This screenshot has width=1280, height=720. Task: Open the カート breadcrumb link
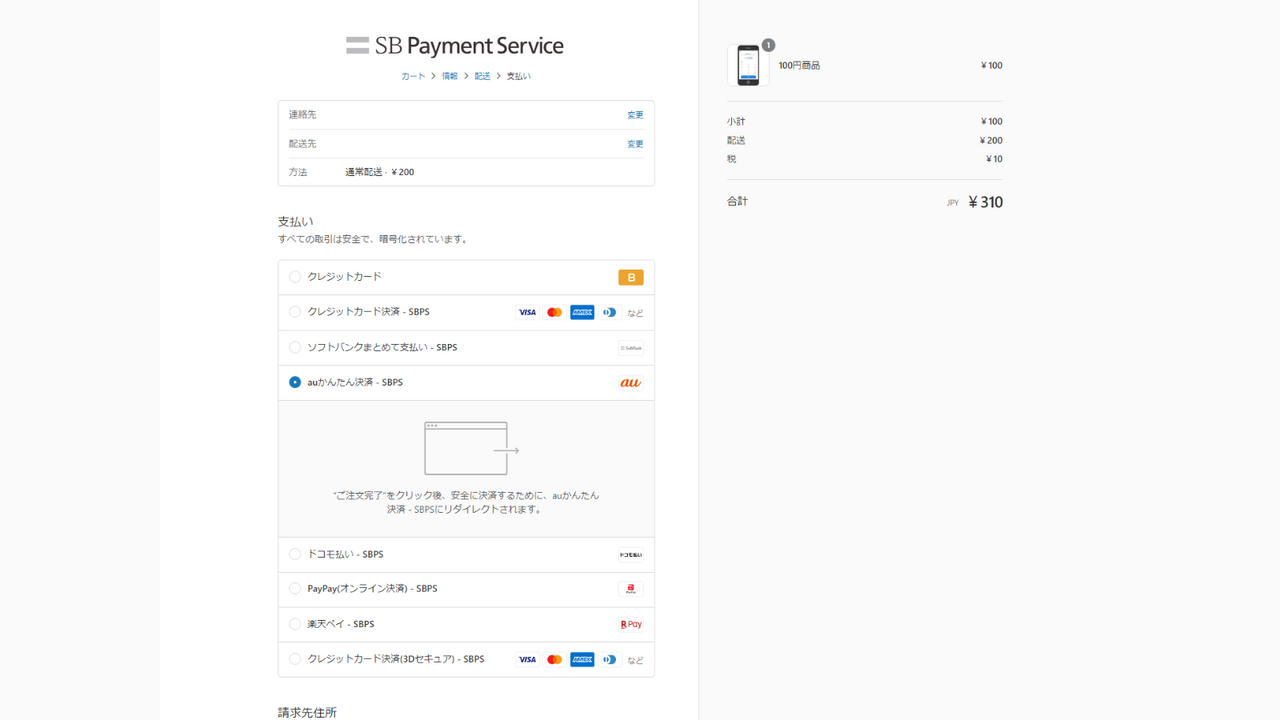pos(413,76)
